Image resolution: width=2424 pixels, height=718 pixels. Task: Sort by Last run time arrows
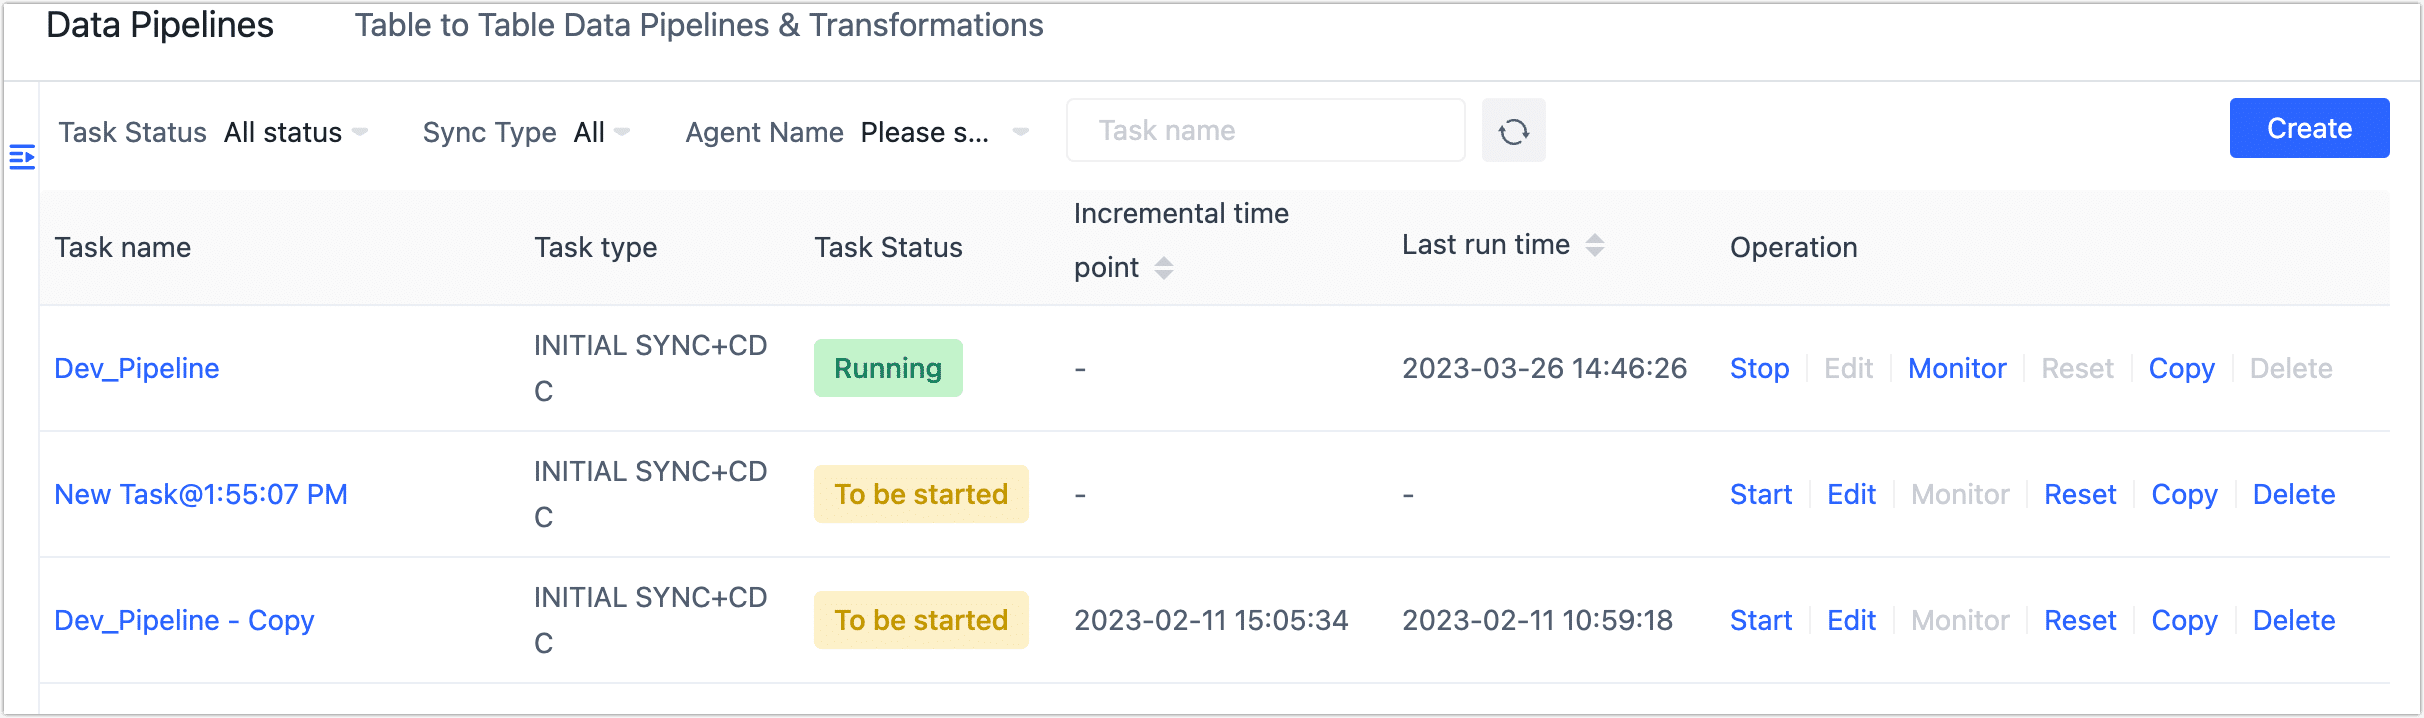[1595, 245]
